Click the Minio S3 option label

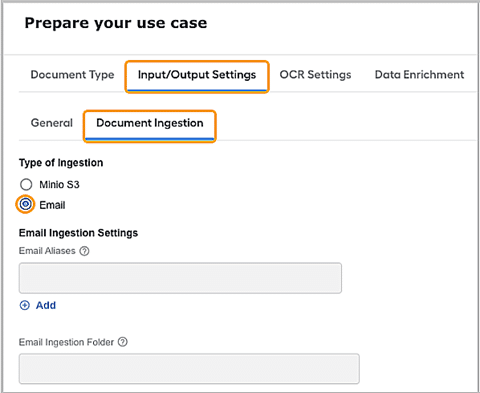click(59, 184)
